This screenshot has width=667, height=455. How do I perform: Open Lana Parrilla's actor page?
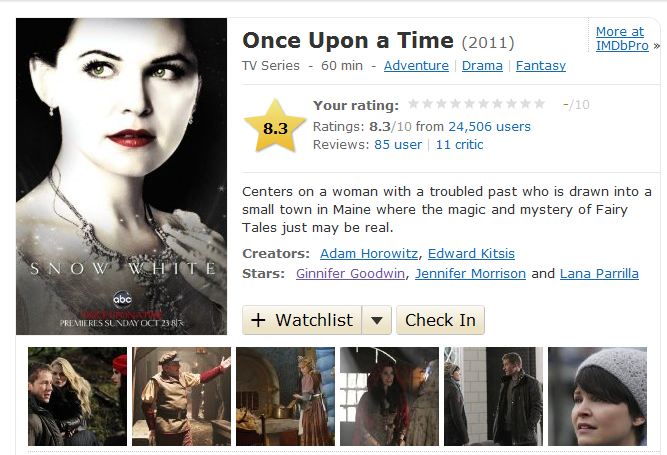click(x=599, y=273)
